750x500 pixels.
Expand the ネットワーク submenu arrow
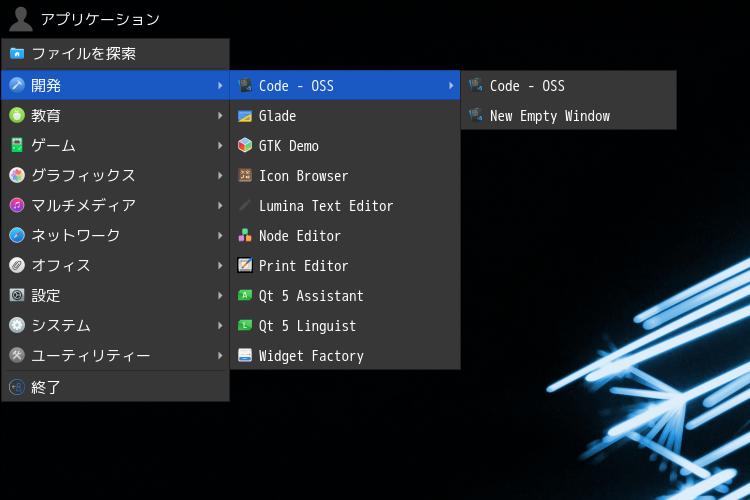click(220, 235)
